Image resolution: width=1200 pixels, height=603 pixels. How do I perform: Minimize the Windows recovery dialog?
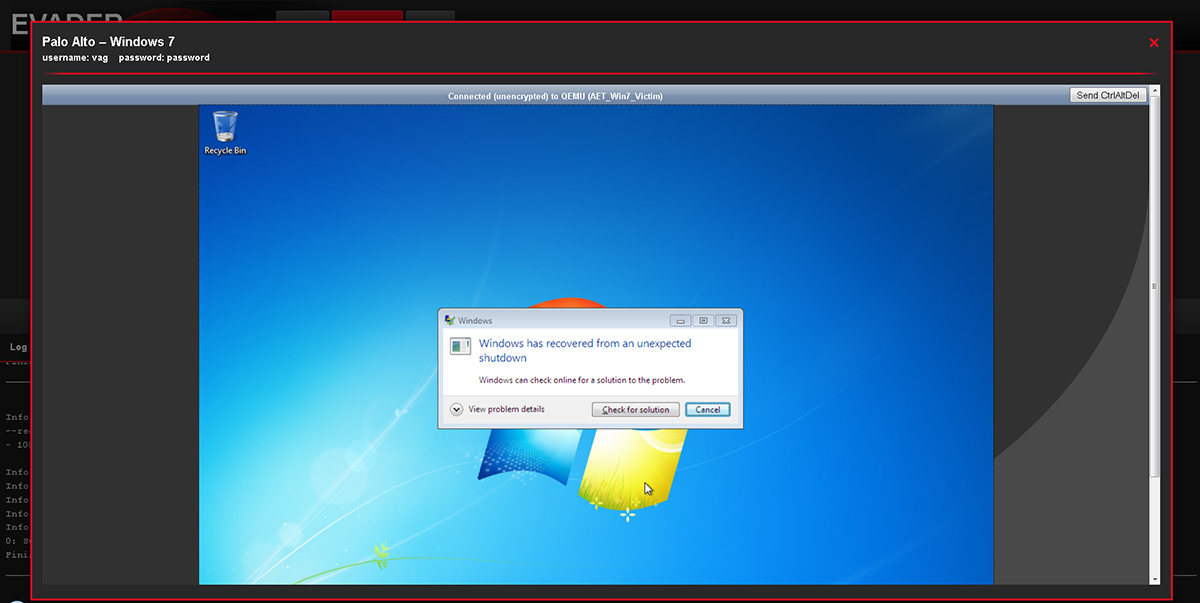tap(681, 320)
